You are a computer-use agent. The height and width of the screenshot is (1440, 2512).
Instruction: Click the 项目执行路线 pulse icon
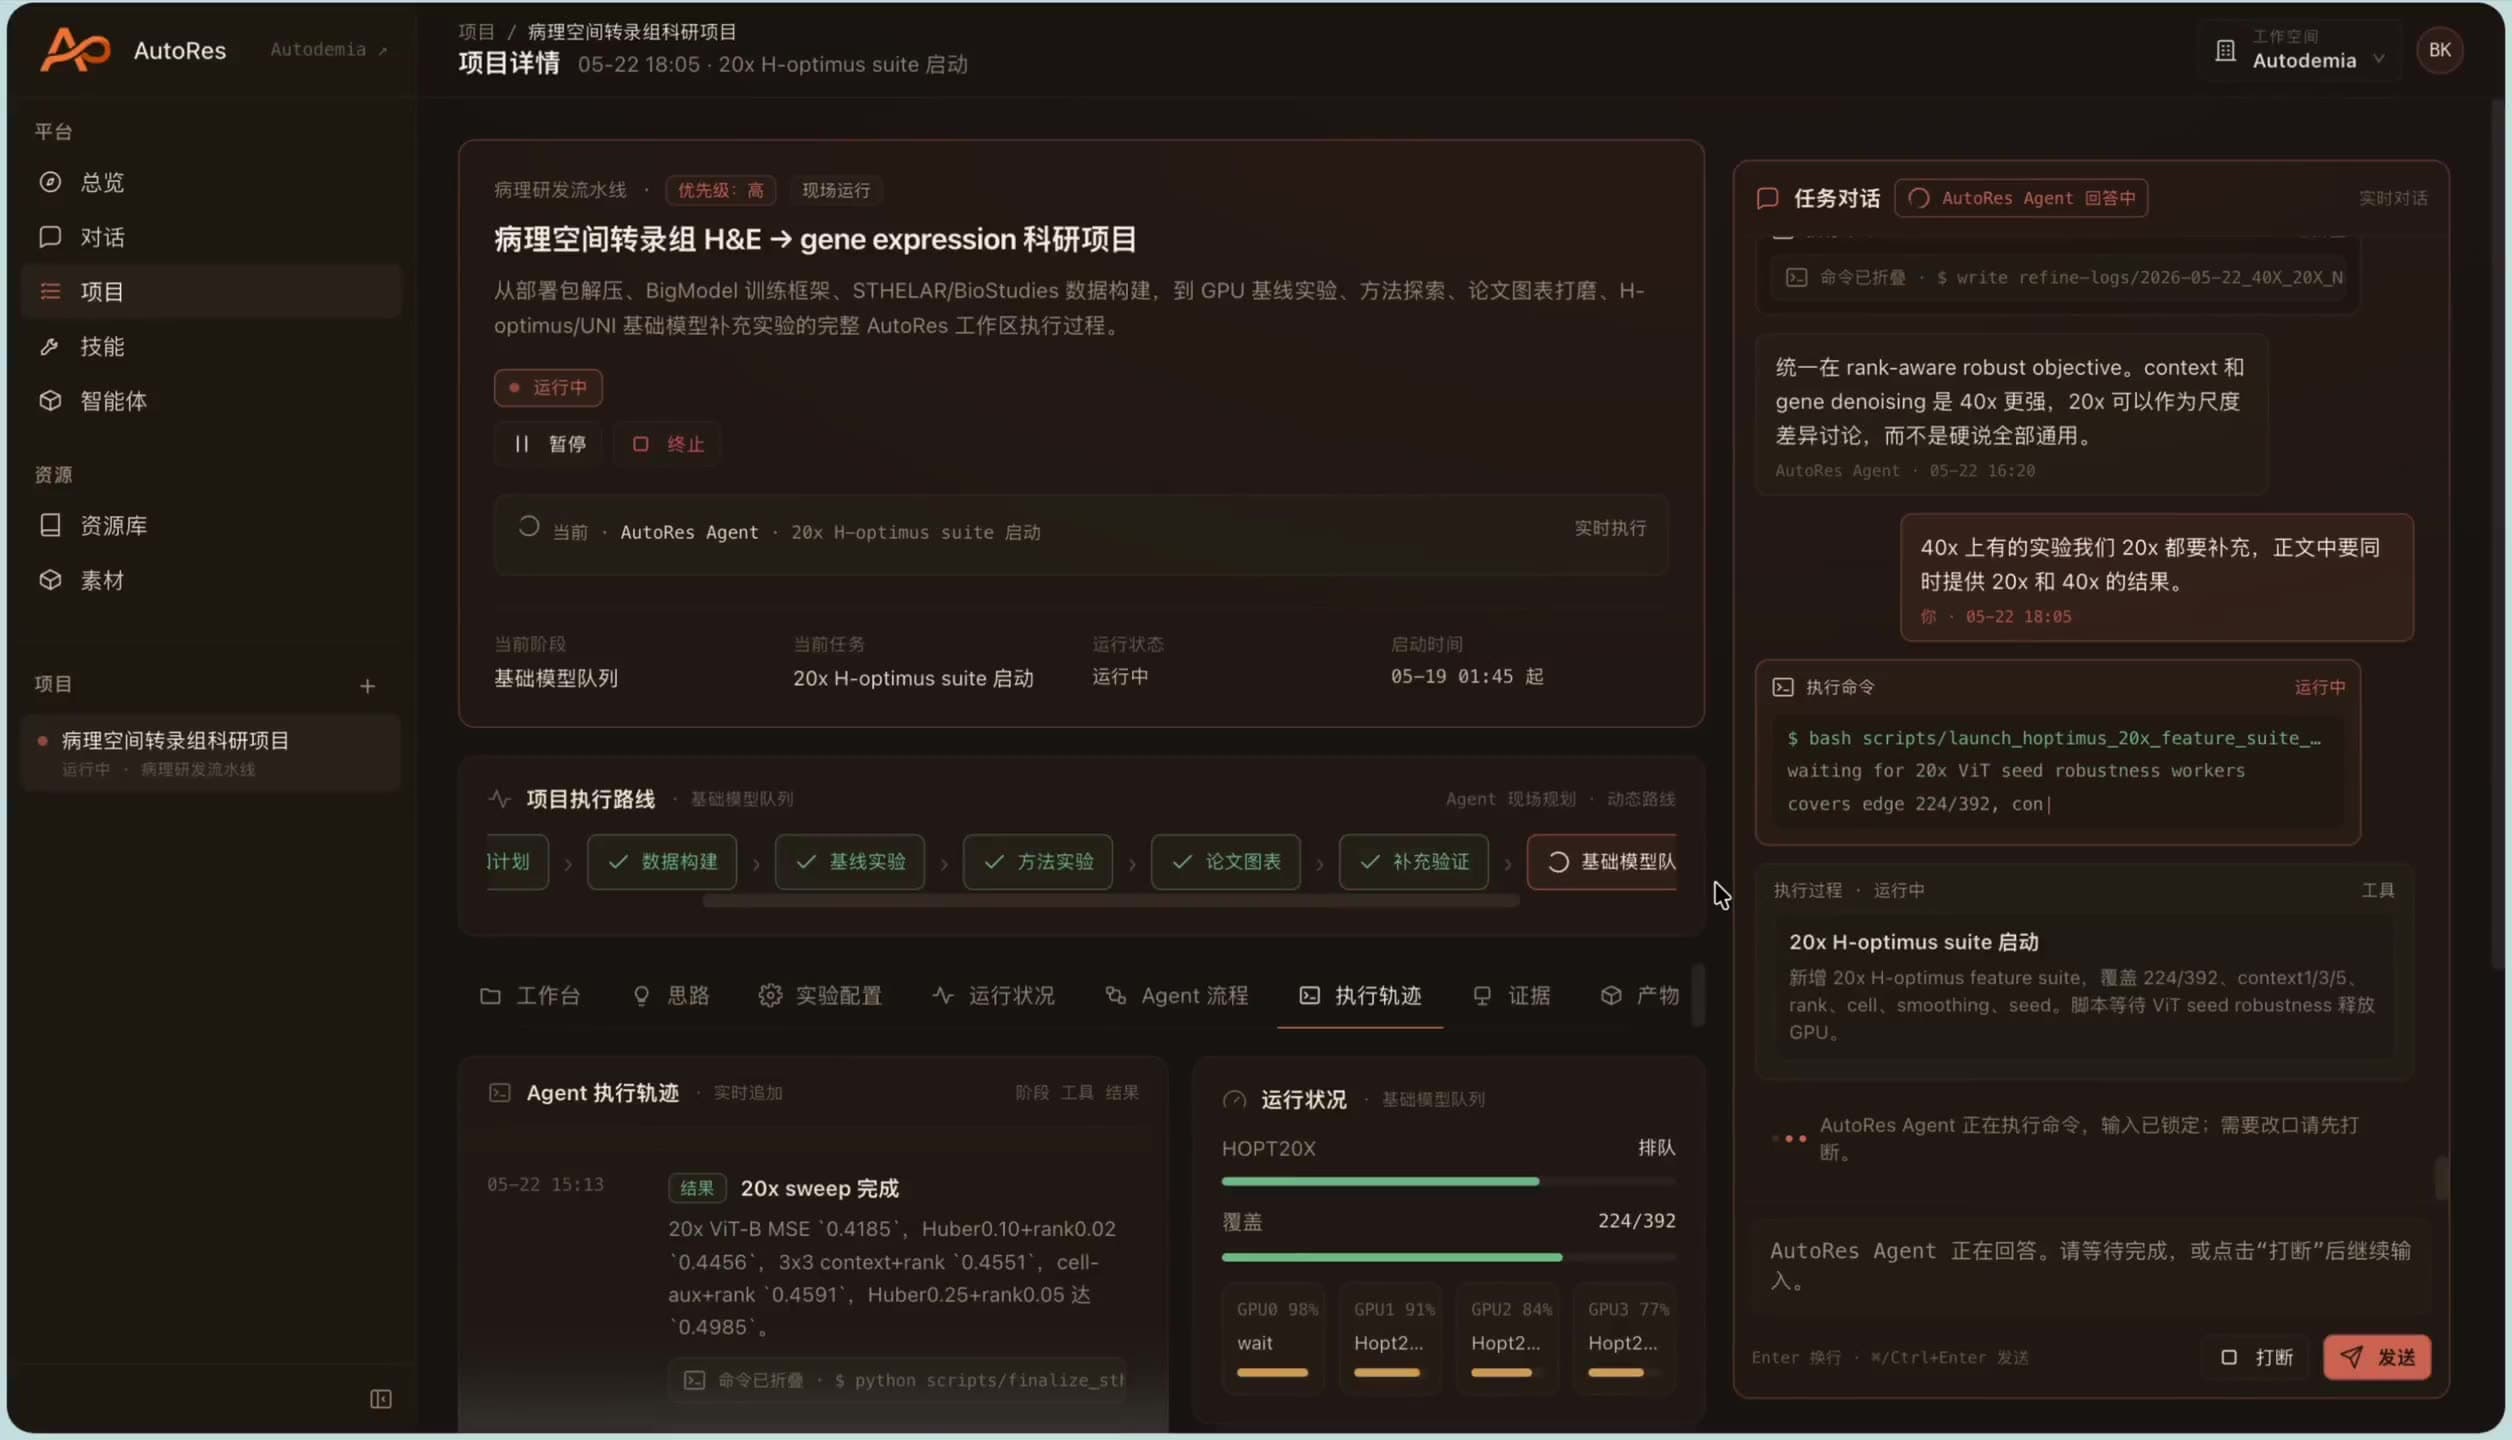coord(500,799)
